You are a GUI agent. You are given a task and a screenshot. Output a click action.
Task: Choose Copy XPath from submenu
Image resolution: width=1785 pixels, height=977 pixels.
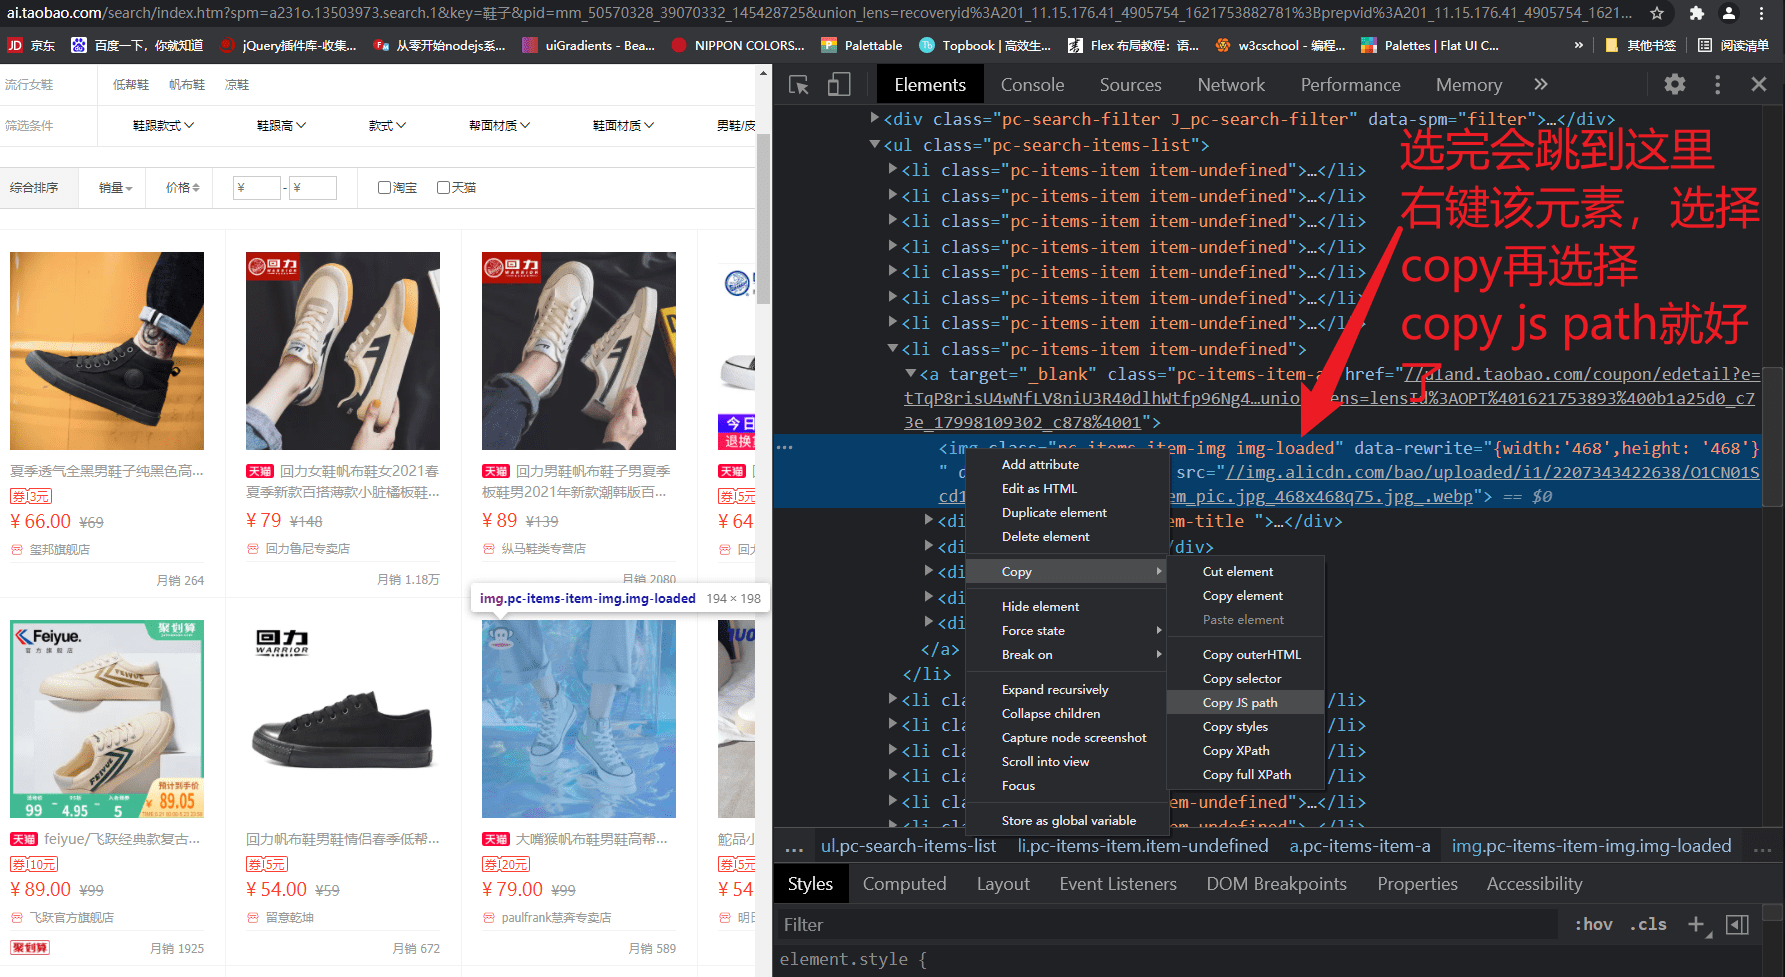(1245, 751)
